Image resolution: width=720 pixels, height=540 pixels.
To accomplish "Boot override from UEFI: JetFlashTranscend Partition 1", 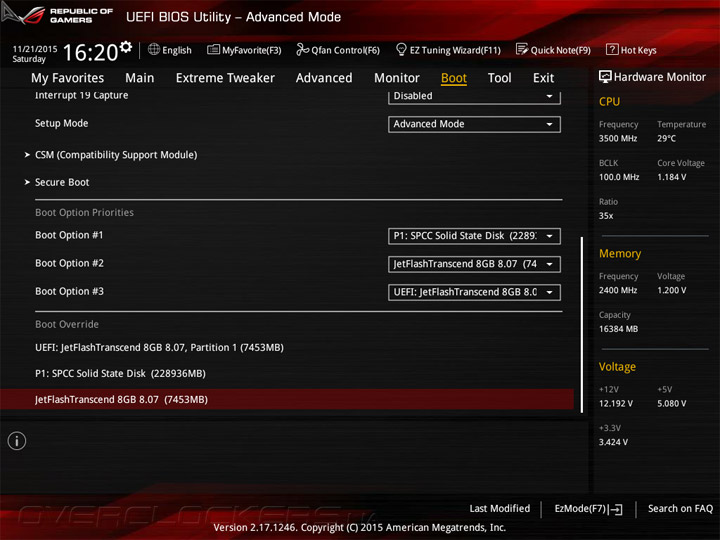I will pos(159,348).
